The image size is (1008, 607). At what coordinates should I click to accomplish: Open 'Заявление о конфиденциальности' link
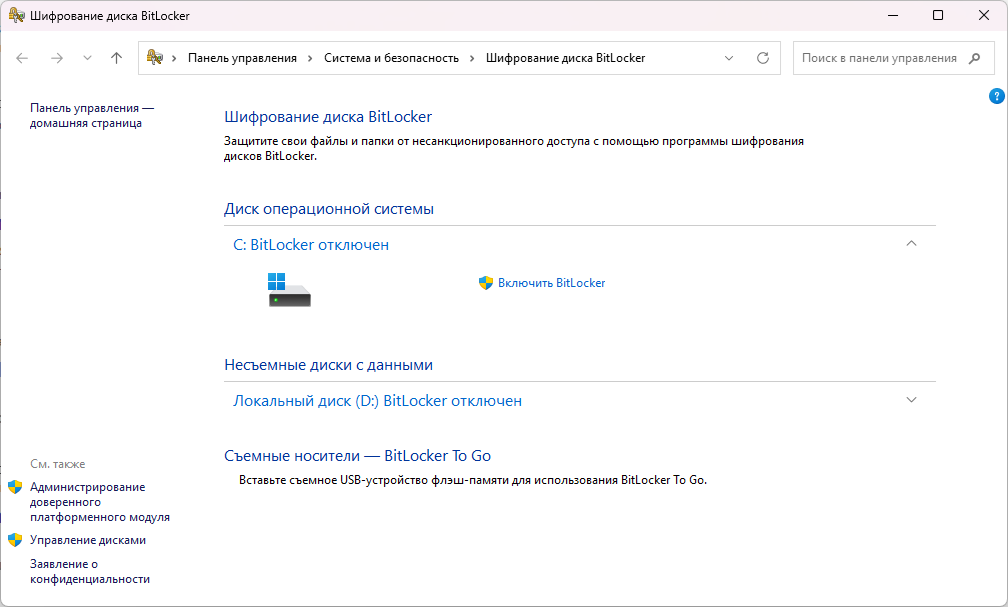coord(90,572)
